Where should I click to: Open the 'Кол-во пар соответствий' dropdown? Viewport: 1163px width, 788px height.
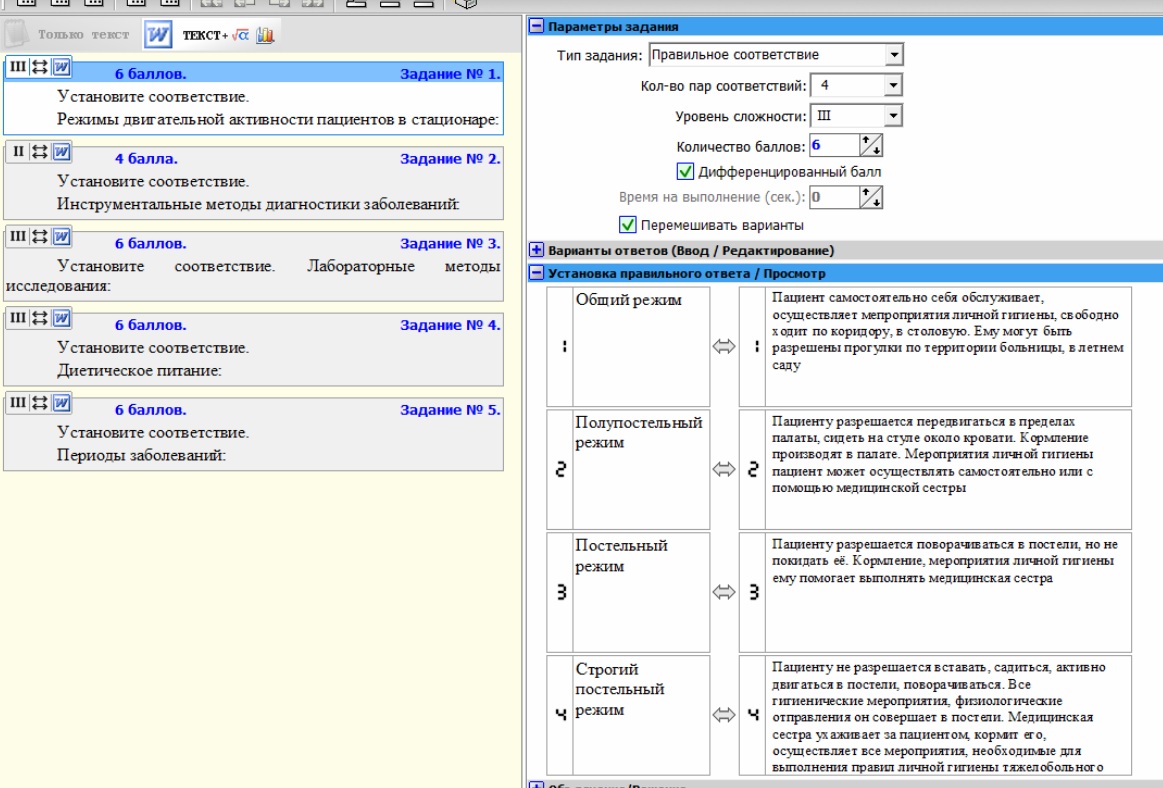pos(893,85)
